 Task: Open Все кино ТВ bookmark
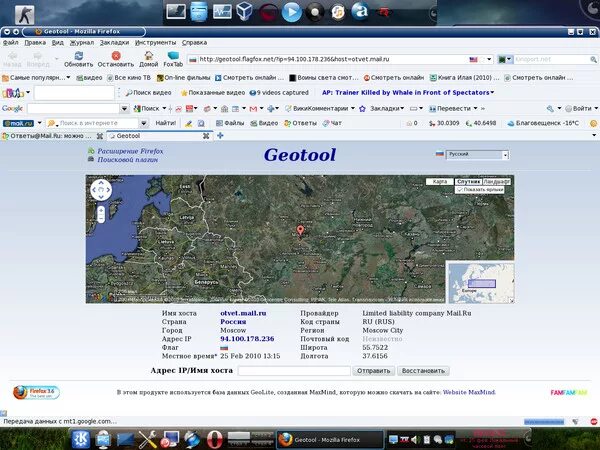coord(129,78)
